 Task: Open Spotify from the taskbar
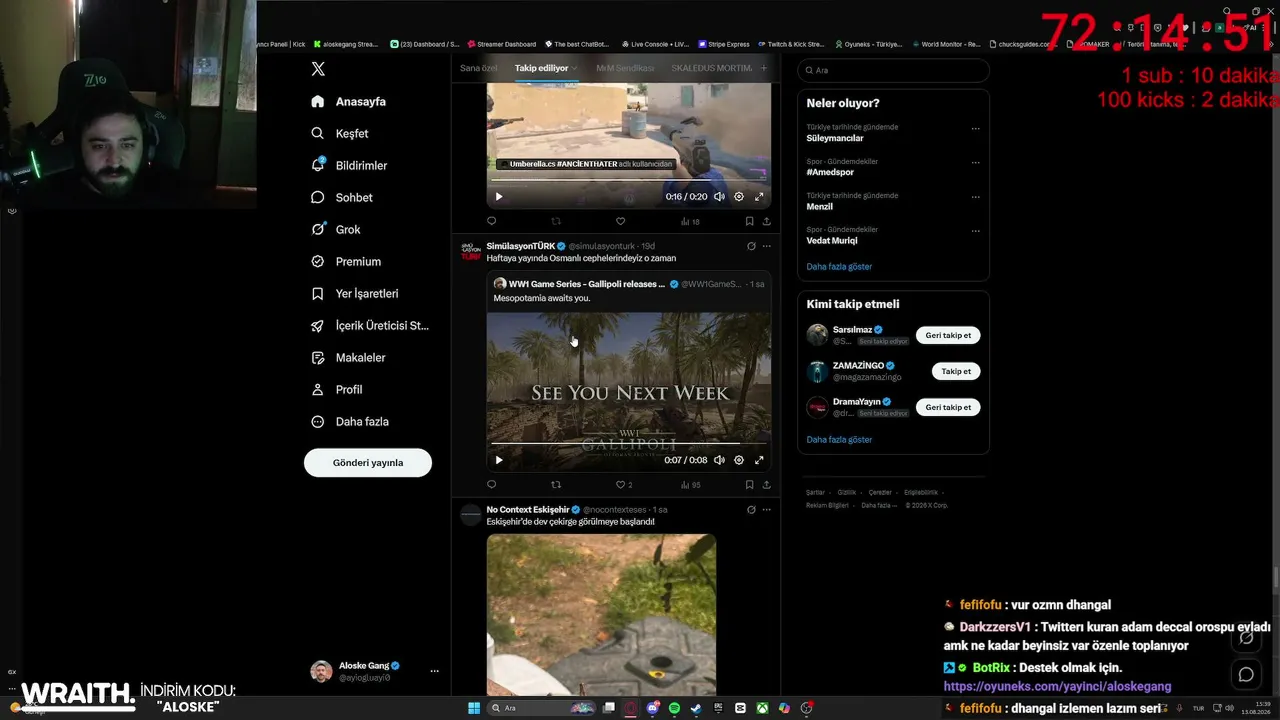point(675,708)
